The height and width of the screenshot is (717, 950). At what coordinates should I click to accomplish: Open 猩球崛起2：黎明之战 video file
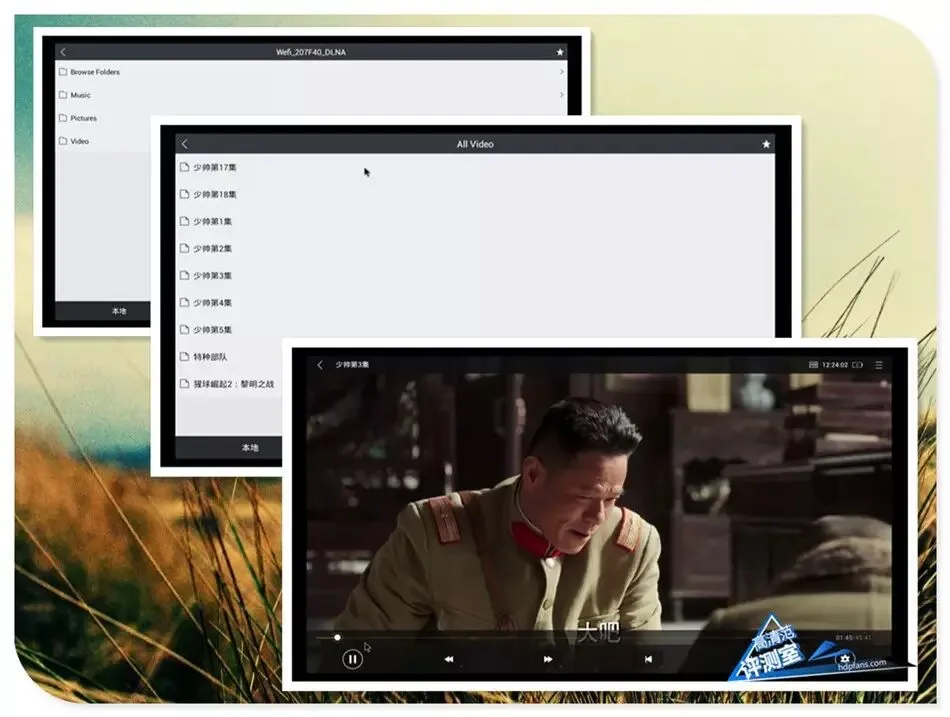(233, 384)
